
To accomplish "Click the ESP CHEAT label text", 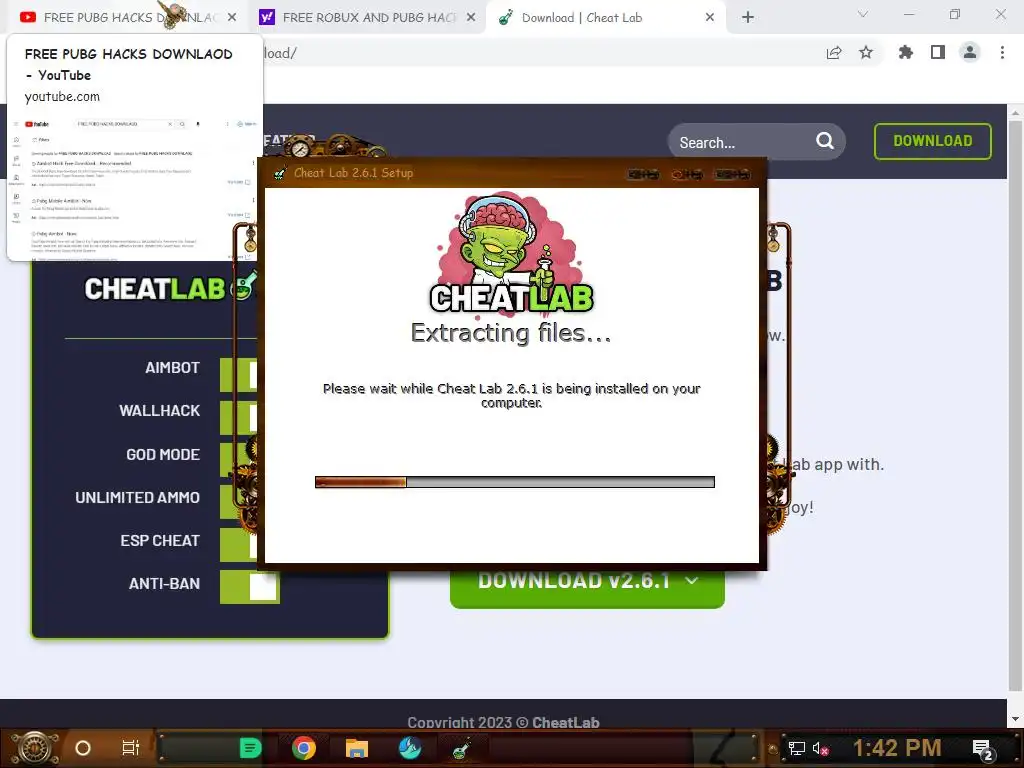I will 160,541.
